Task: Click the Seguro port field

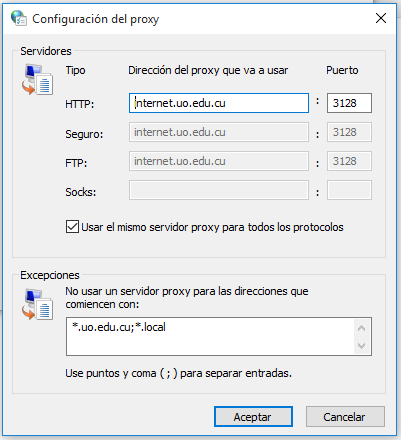Action: pos(349,132)
